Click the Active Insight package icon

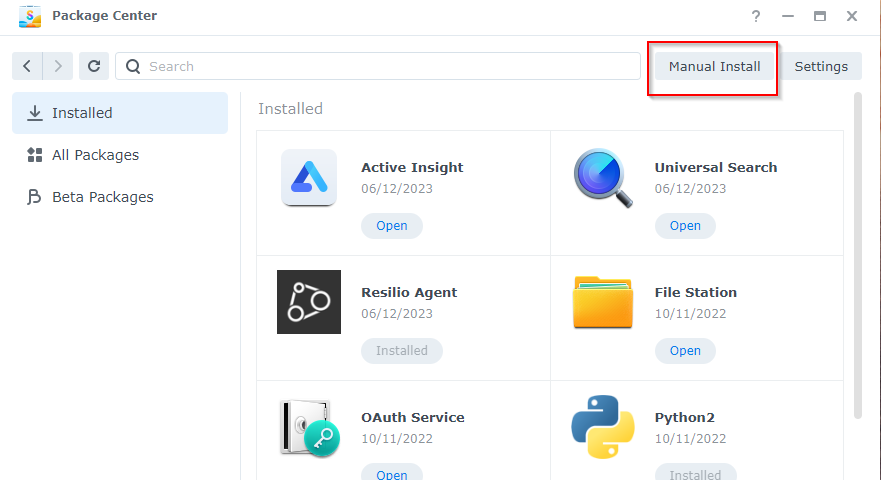(x=308, y=177)
